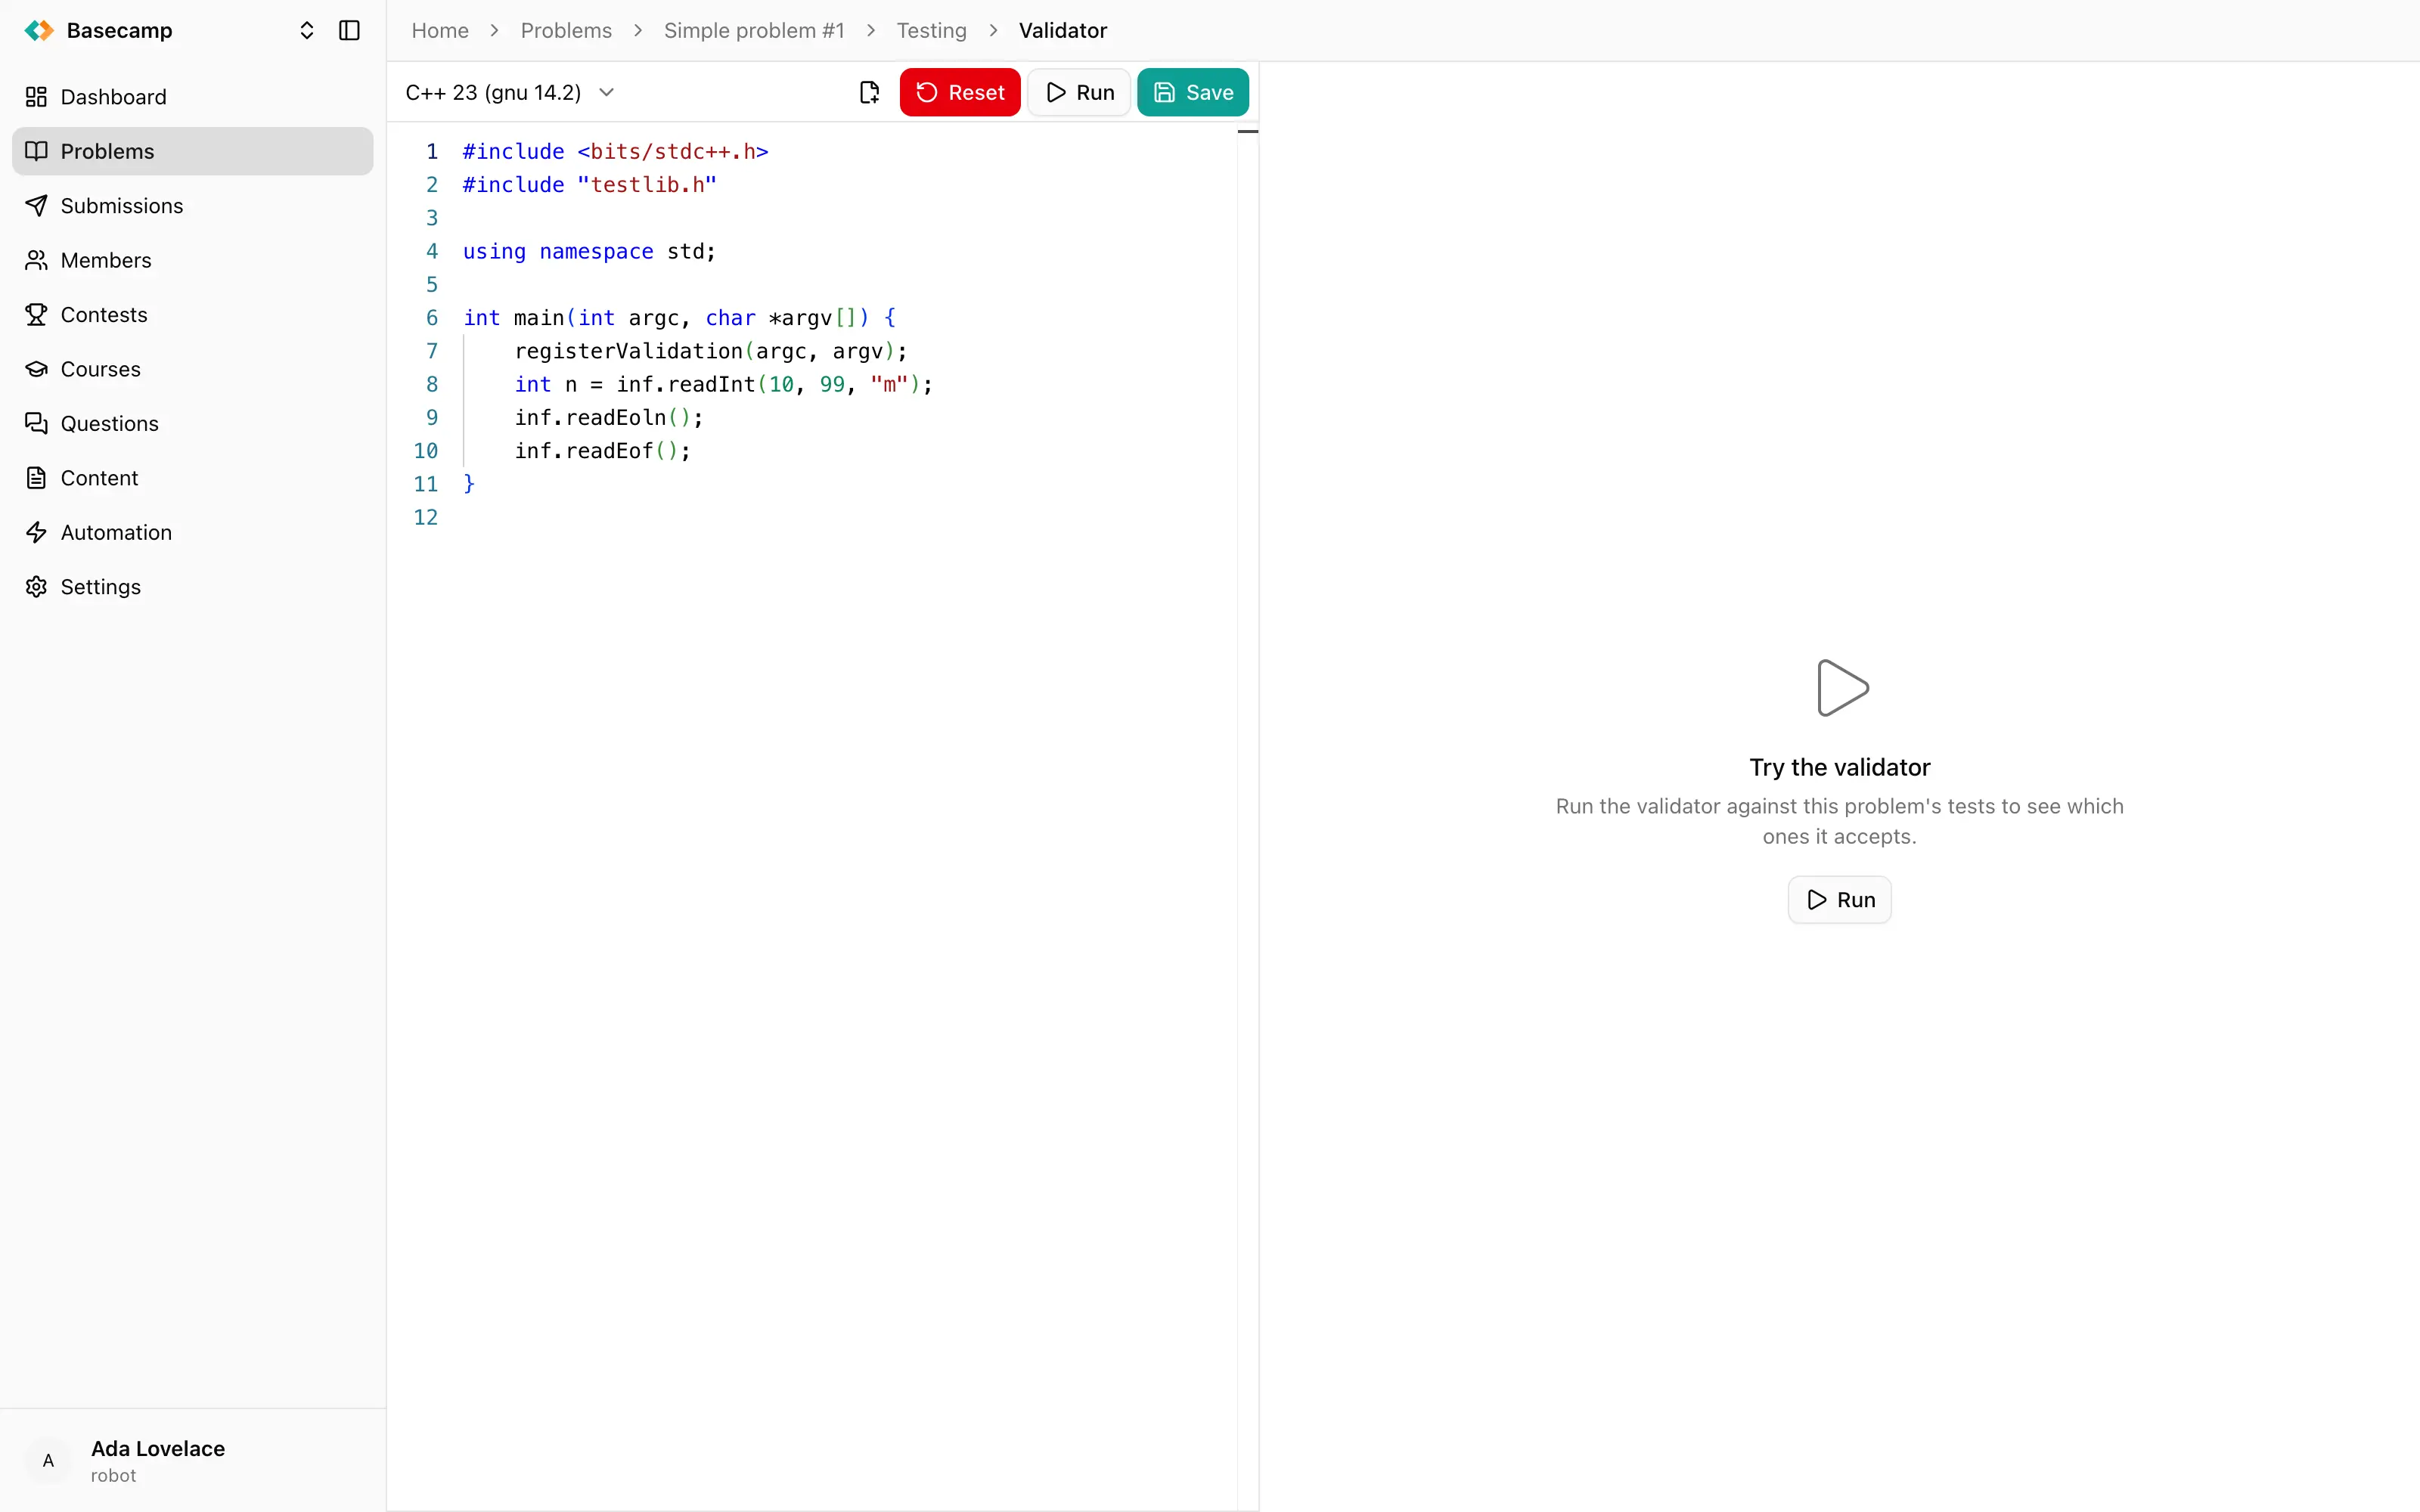Click the readInt code line

click(x=723, y=384)
